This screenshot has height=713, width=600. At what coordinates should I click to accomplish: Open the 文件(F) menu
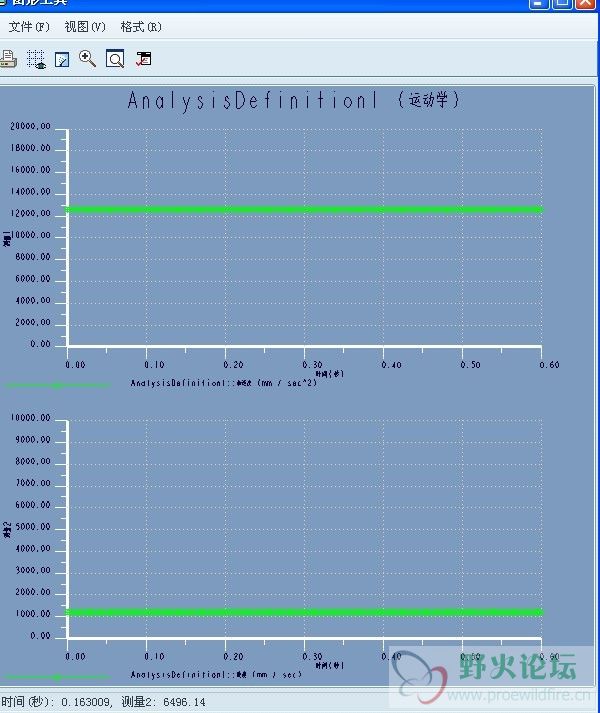click(x=29, y=27)
